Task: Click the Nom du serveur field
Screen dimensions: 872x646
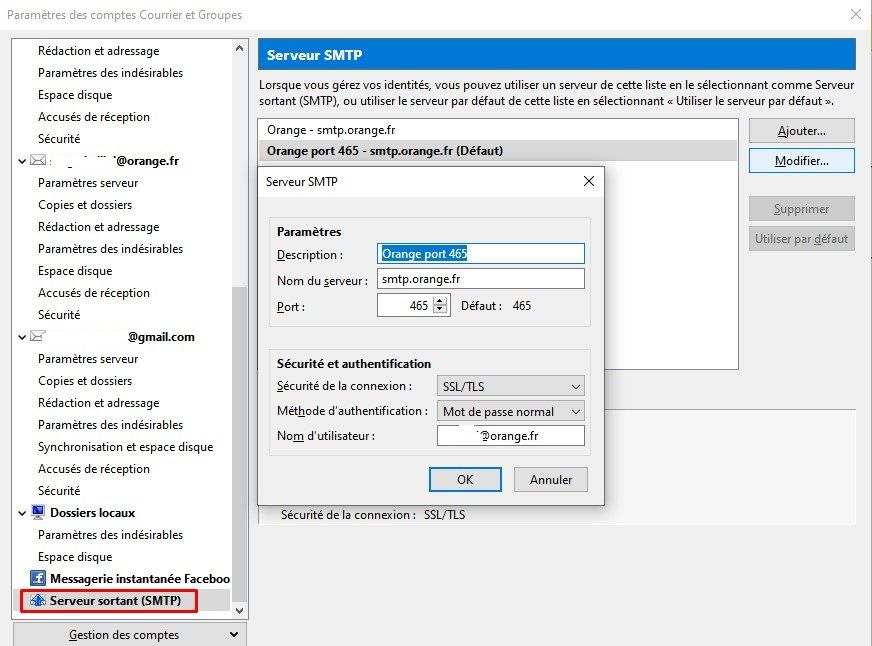Action: point(480,279)
